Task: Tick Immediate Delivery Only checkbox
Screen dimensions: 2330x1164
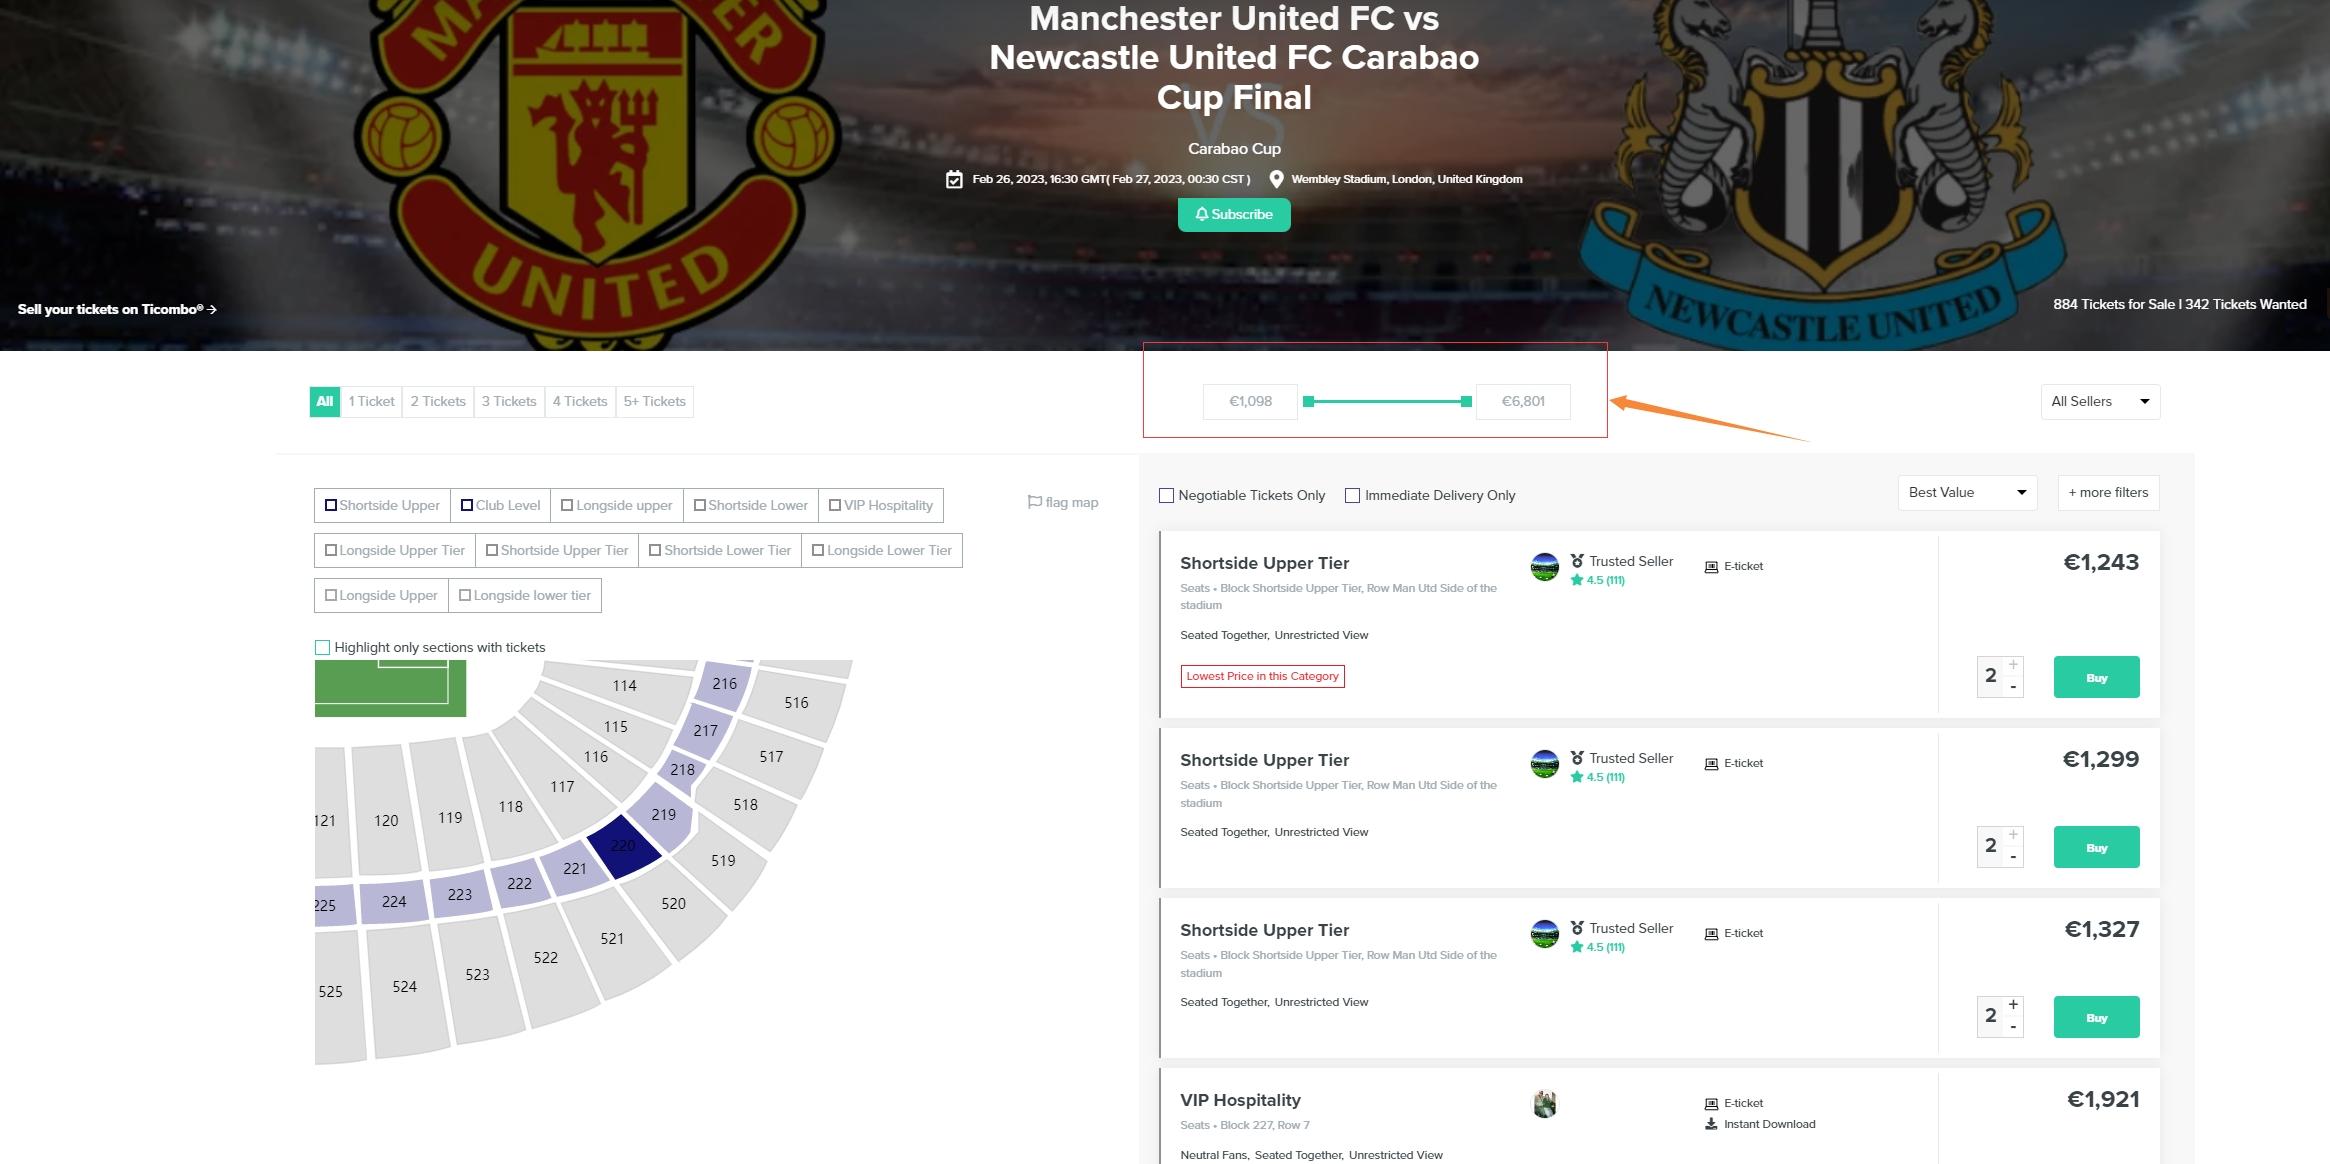Action: pos(1352,495)
